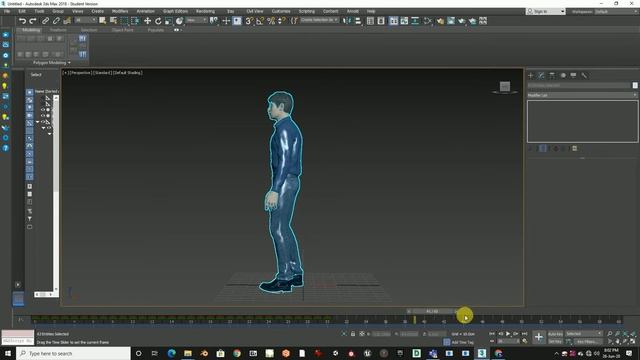Select the Unlink Selection tool

pyautogui.click(x=56, y=21)
